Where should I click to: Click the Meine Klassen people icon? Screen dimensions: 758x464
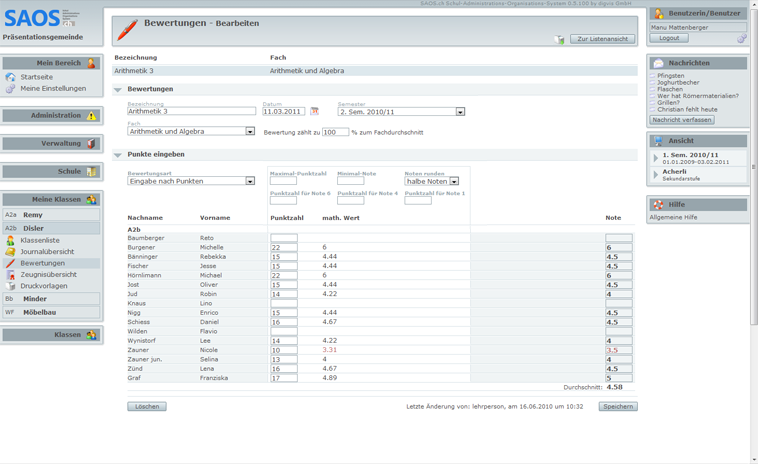coord(91,199)
